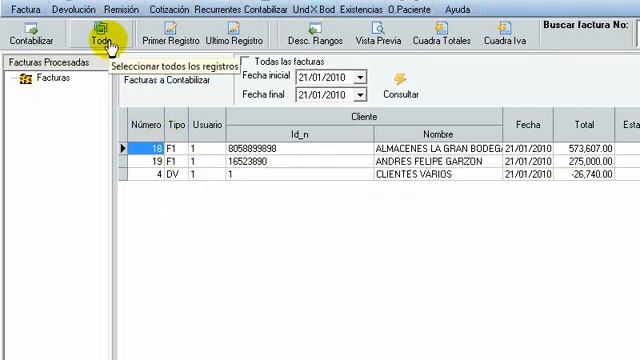Select all records with Todo icon
The width and height of the screenshot is (640, 360).
(x=100, y=28)
